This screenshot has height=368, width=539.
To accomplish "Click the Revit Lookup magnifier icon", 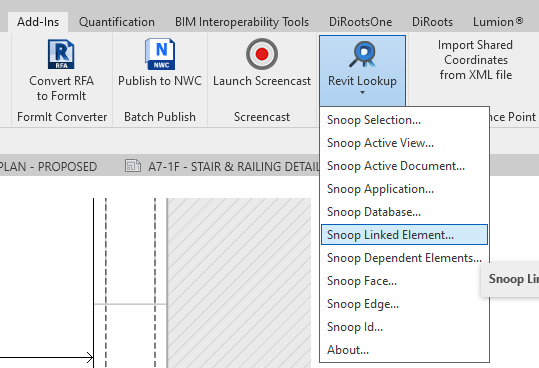I will coord(363,54).
